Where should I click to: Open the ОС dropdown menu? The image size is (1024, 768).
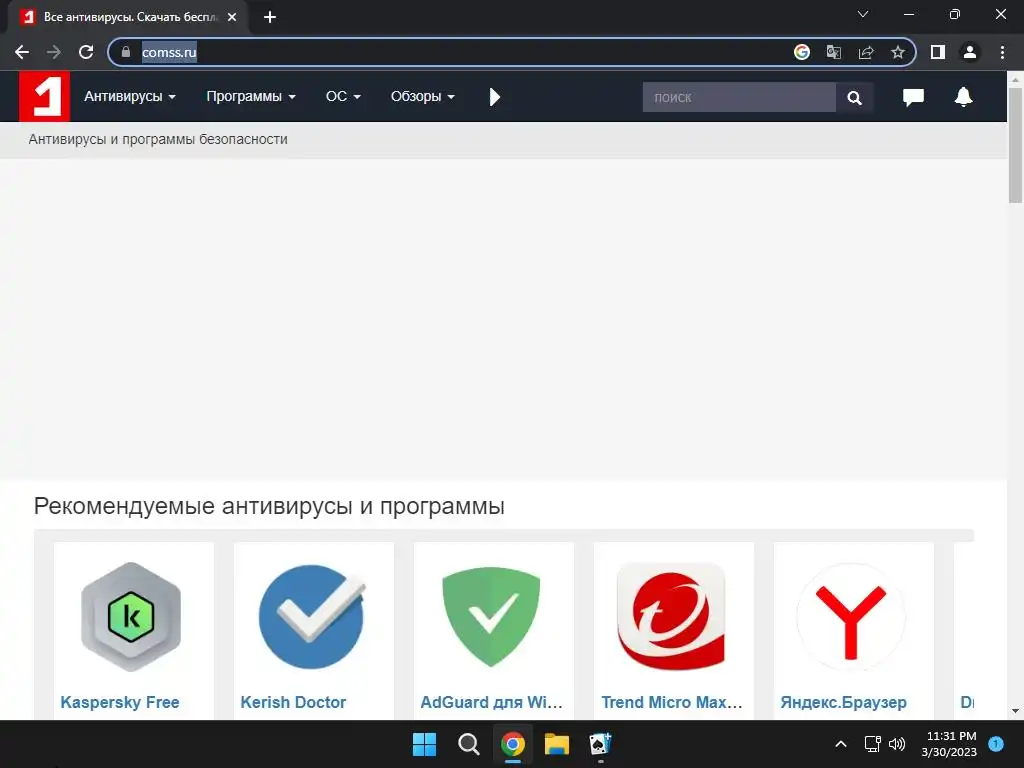click(343, 97)
